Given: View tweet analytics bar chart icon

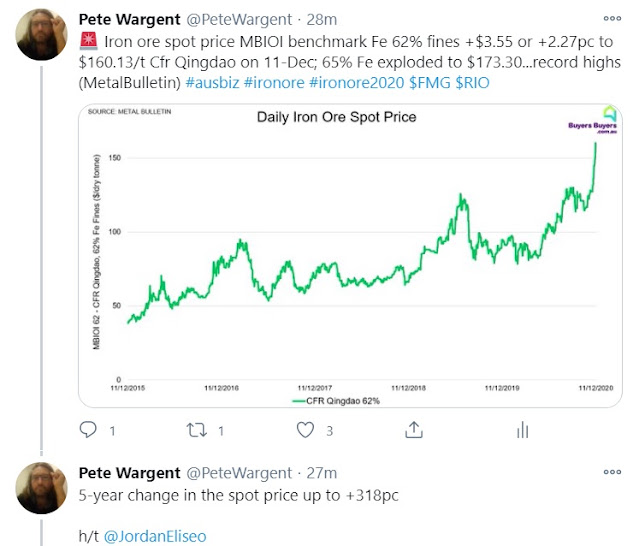Looking at the screenshot, I should pos(522,430).
